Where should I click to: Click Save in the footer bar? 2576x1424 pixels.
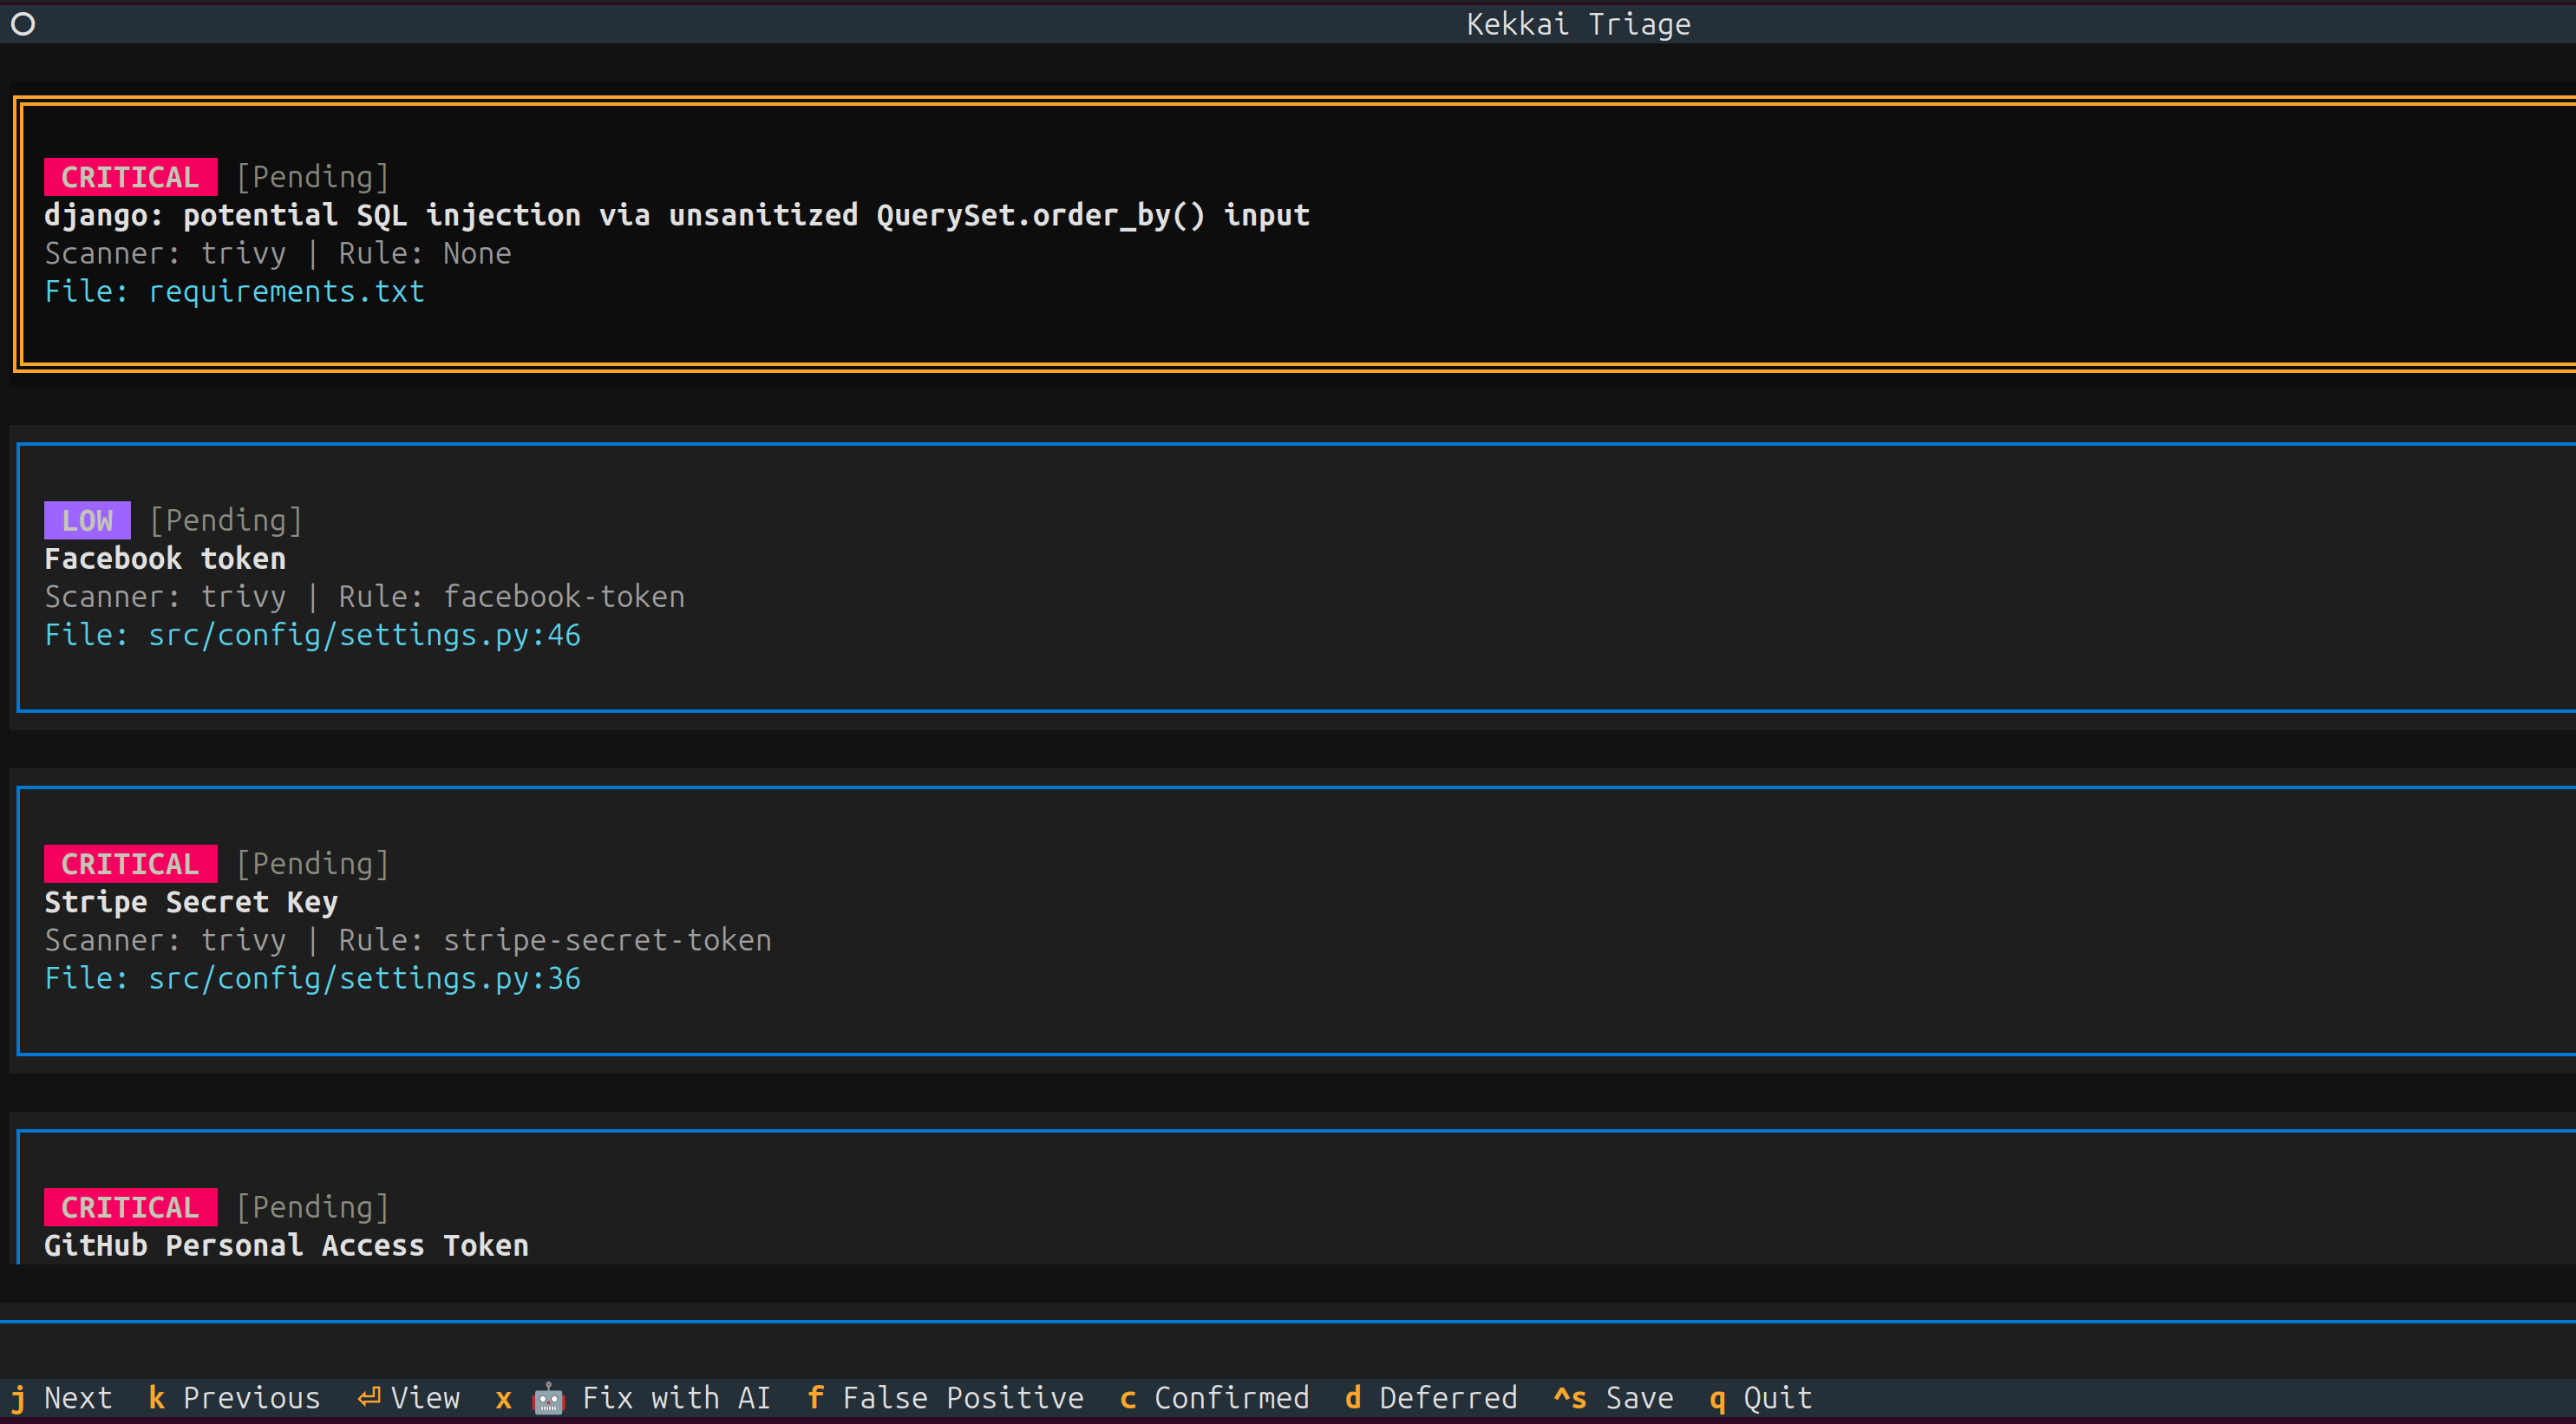coord(1638,1398)
